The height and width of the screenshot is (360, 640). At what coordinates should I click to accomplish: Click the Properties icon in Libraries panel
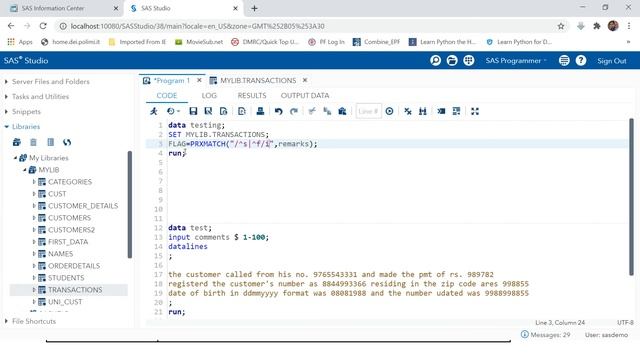(x=50, y=142)
